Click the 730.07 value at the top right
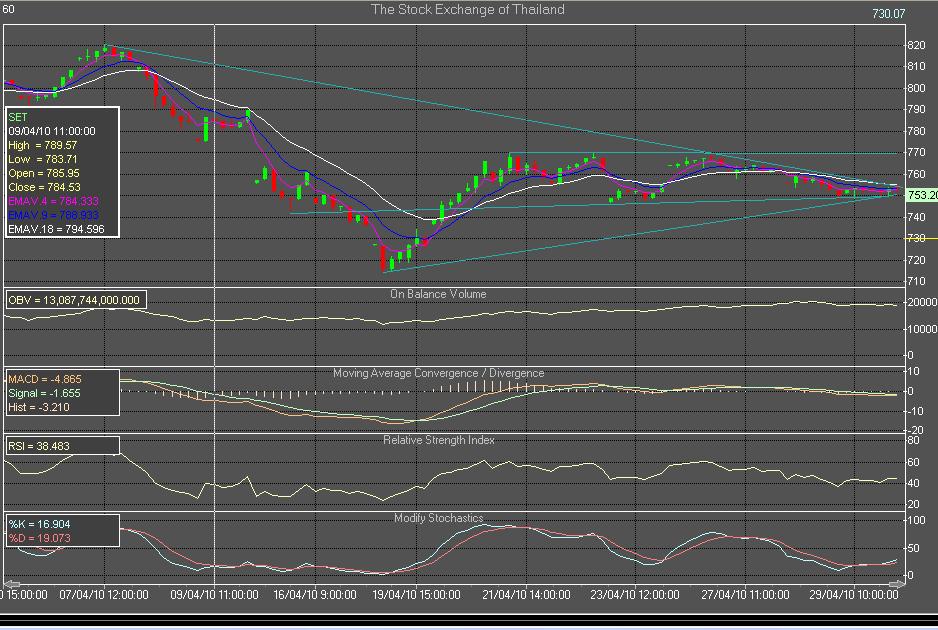The width and height of the screenshot is (938, 630). pyautogui.click(x=889, y=13)
